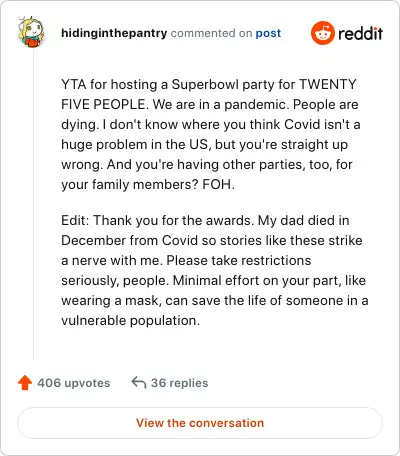This screenshot has height=456, width=400.
Task: Click the reddit wordmark text
Action: pos(360,33)
